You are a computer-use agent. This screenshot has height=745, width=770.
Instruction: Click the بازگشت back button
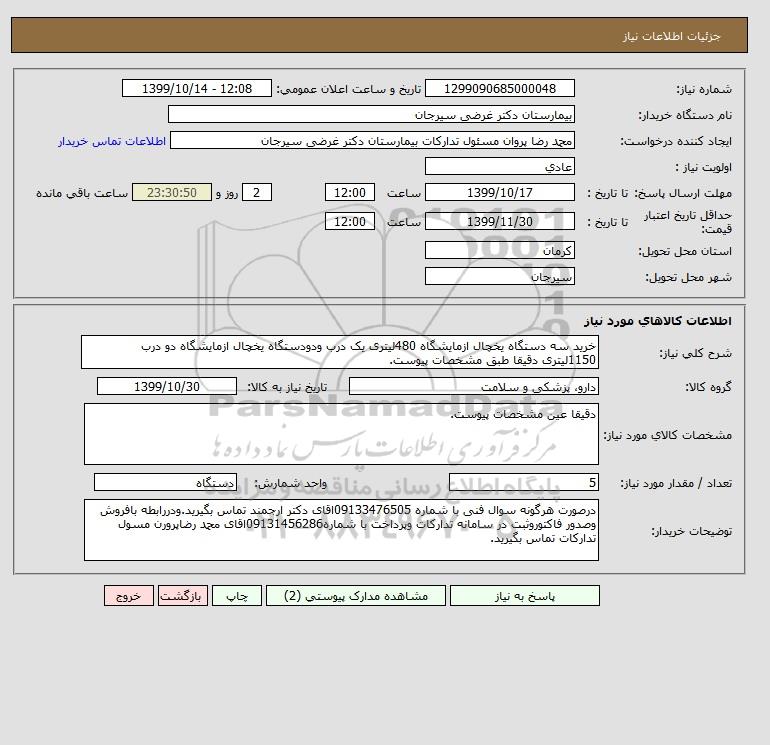tap(183, 596)
